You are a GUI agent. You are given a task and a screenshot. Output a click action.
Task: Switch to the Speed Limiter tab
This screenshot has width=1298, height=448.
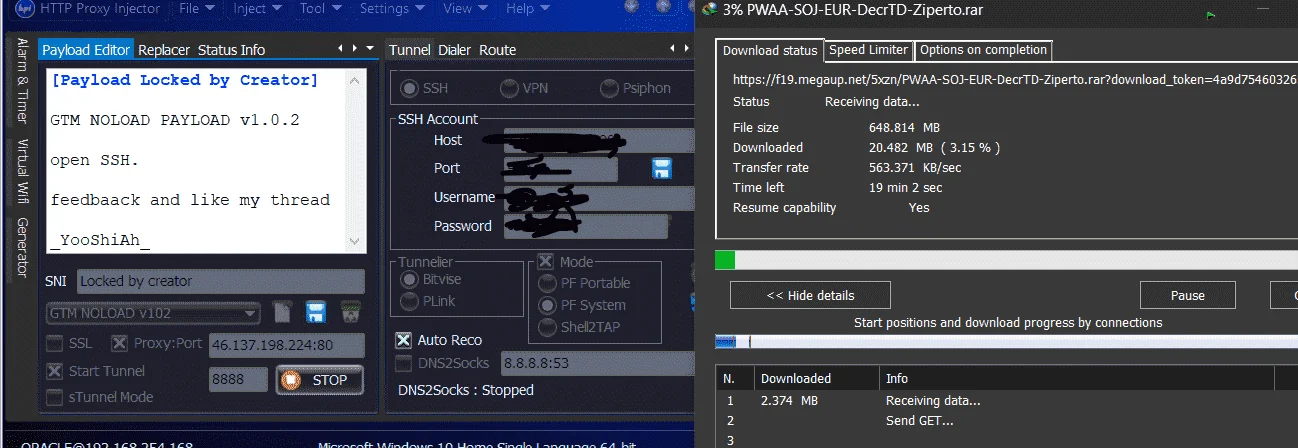click(x=869, y=50)
